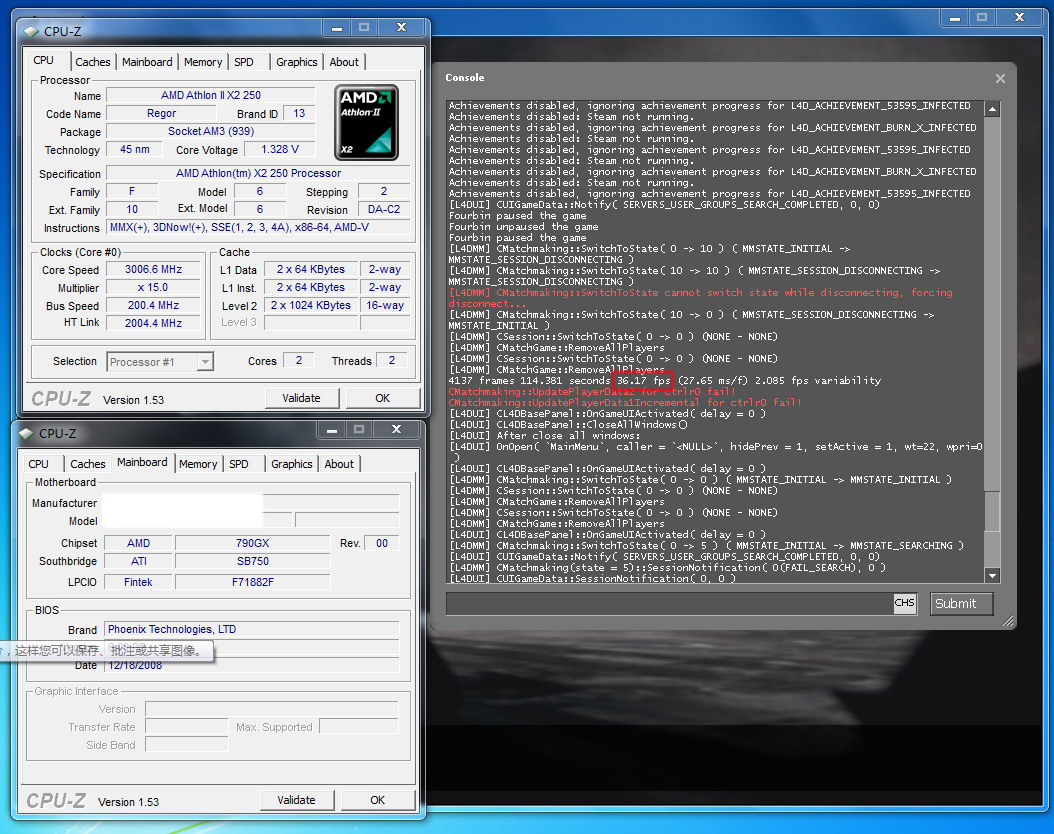Click the HT Link value 2004.4 MHz
This screenshot has width=1054, height=834.
(153, 323)
